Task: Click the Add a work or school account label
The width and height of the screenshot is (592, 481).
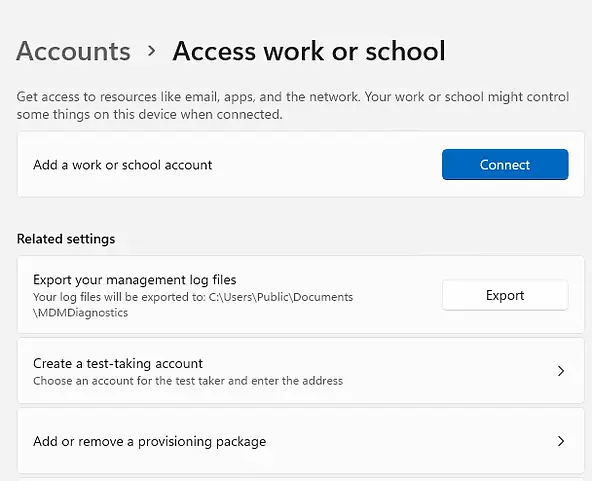Action: coord(123,165)
